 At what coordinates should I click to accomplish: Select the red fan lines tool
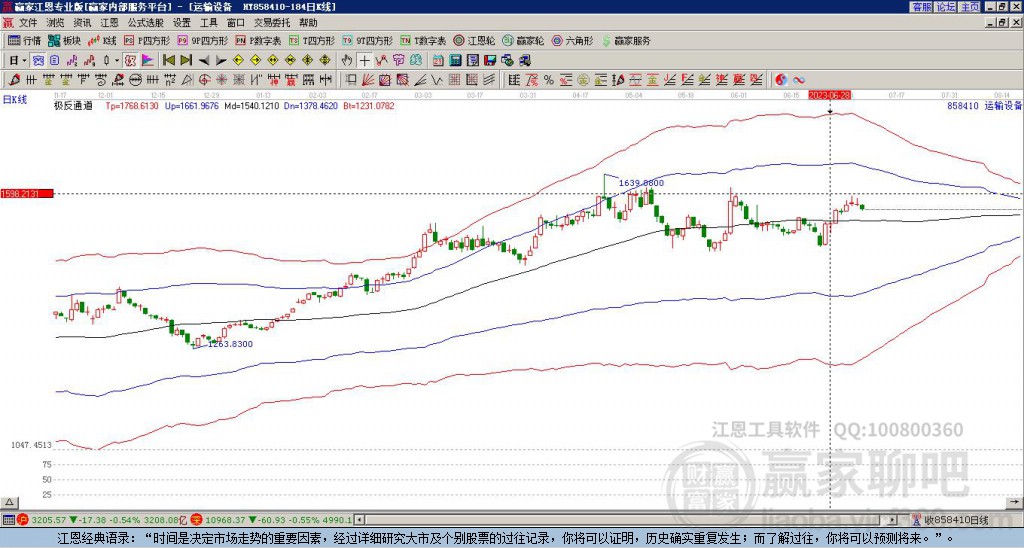point(368,80)
